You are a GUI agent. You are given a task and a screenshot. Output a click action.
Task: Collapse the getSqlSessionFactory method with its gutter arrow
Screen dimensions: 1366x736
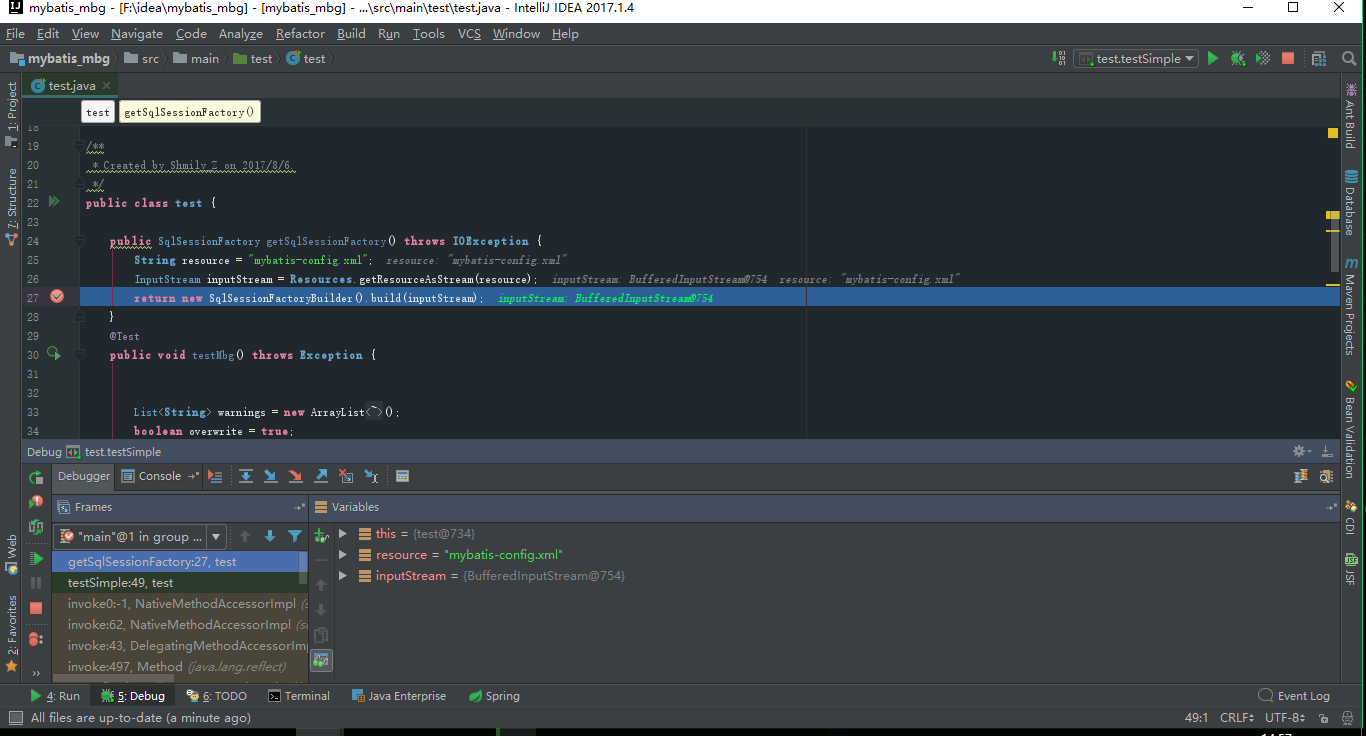78,241
